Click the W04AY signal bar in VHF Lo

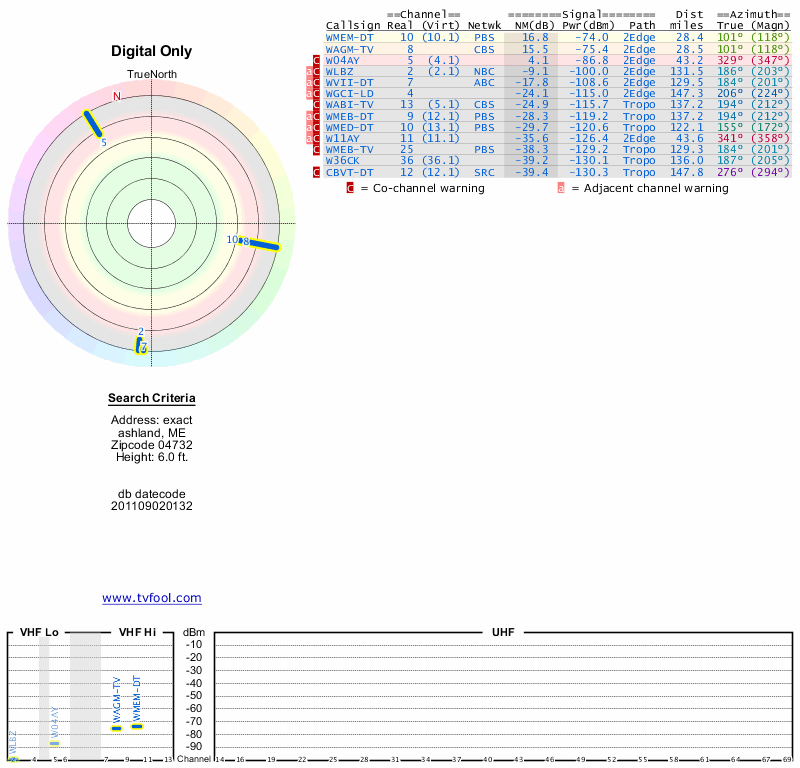pos(55,743)
